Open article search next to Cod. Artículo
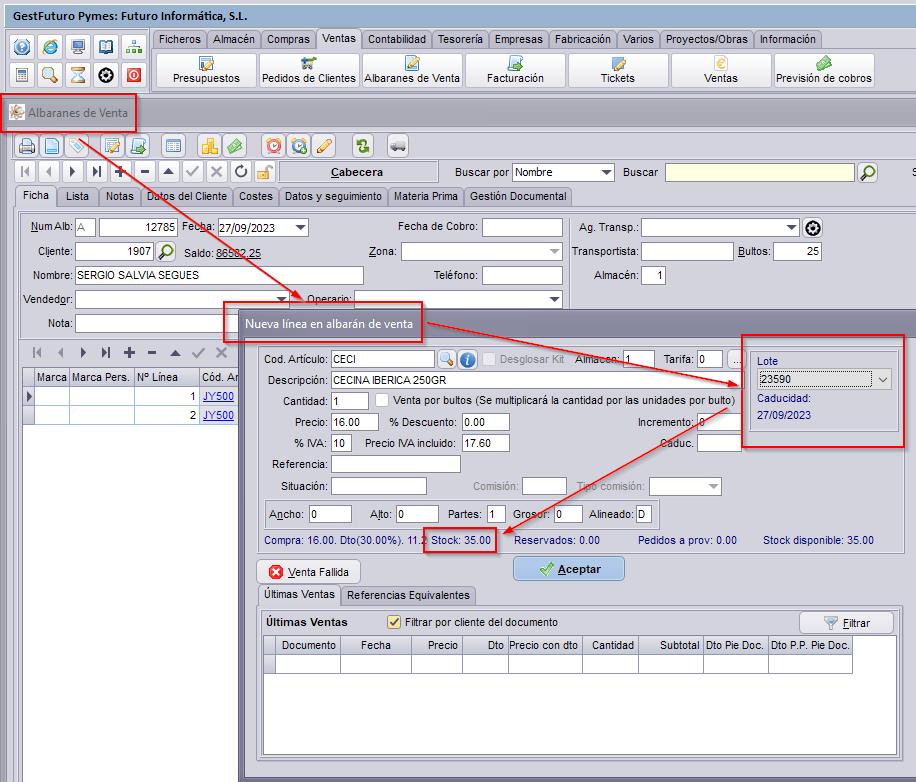This screenshot has width=916, height=782. 447,359
